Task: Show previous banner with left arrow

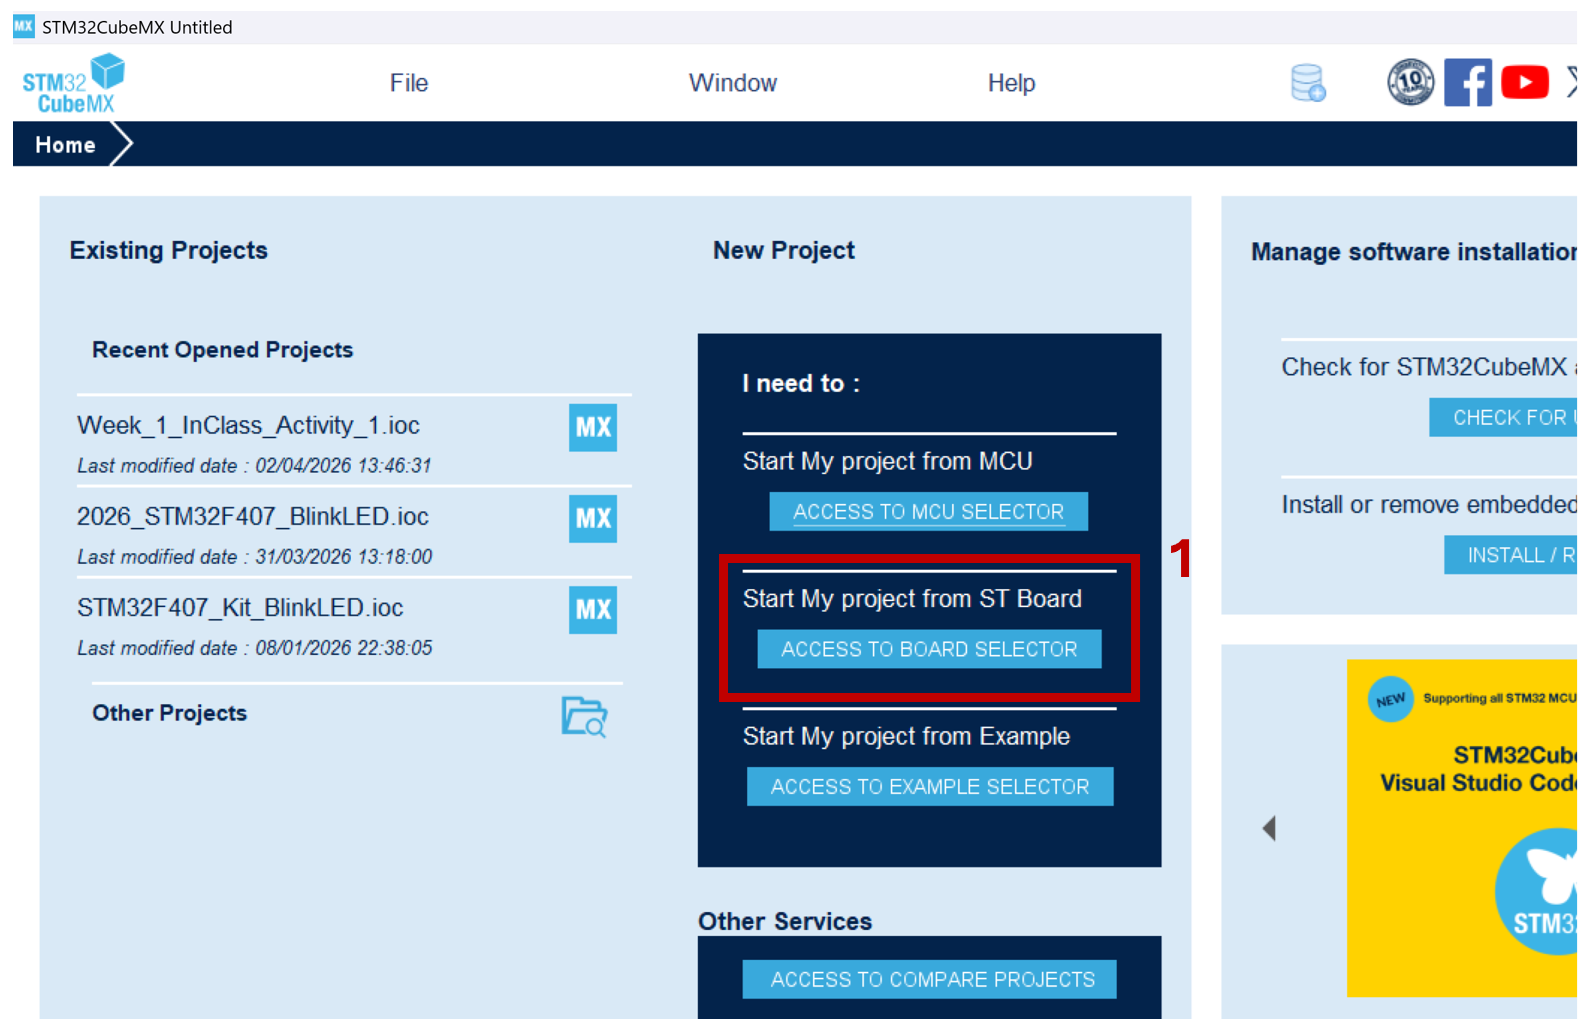Action: pyautogui.click(x=1269, y=828)
